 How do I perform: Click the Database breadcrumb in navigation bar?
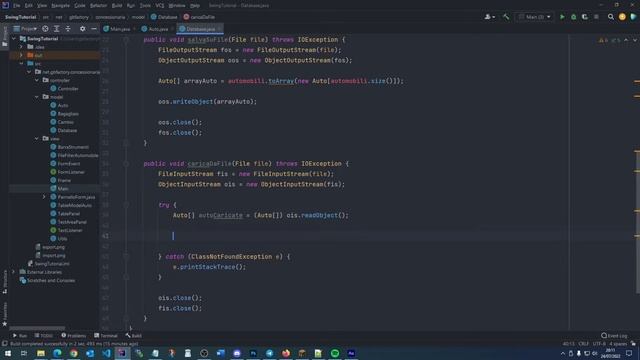click(164, 17)
